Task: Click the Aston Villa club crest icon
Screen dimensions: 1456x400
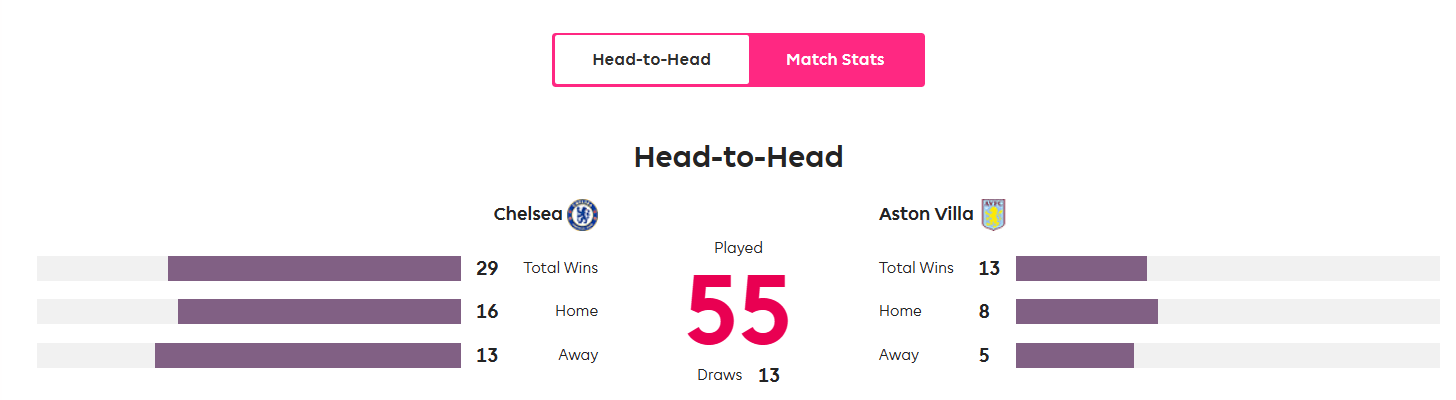Action: tap(993, 214)
